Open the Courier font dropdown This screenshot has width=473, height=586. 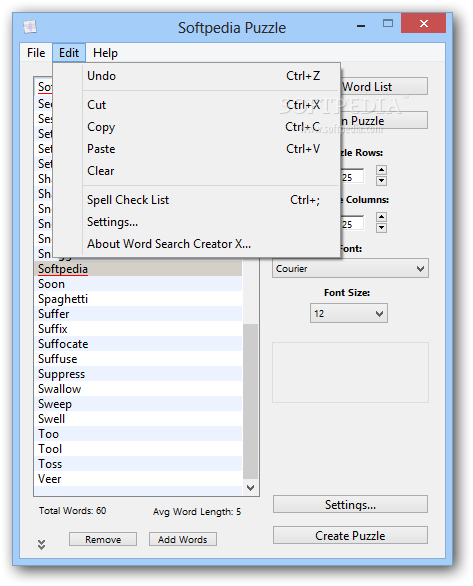[350, 268]
